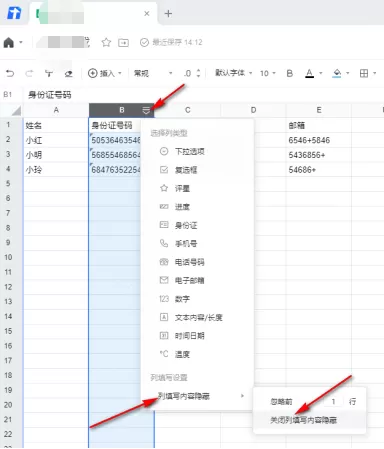This screenshot has width=384, height=449.
Task: Choose 温度 temperature column type
Action: (x=197, y=354)
